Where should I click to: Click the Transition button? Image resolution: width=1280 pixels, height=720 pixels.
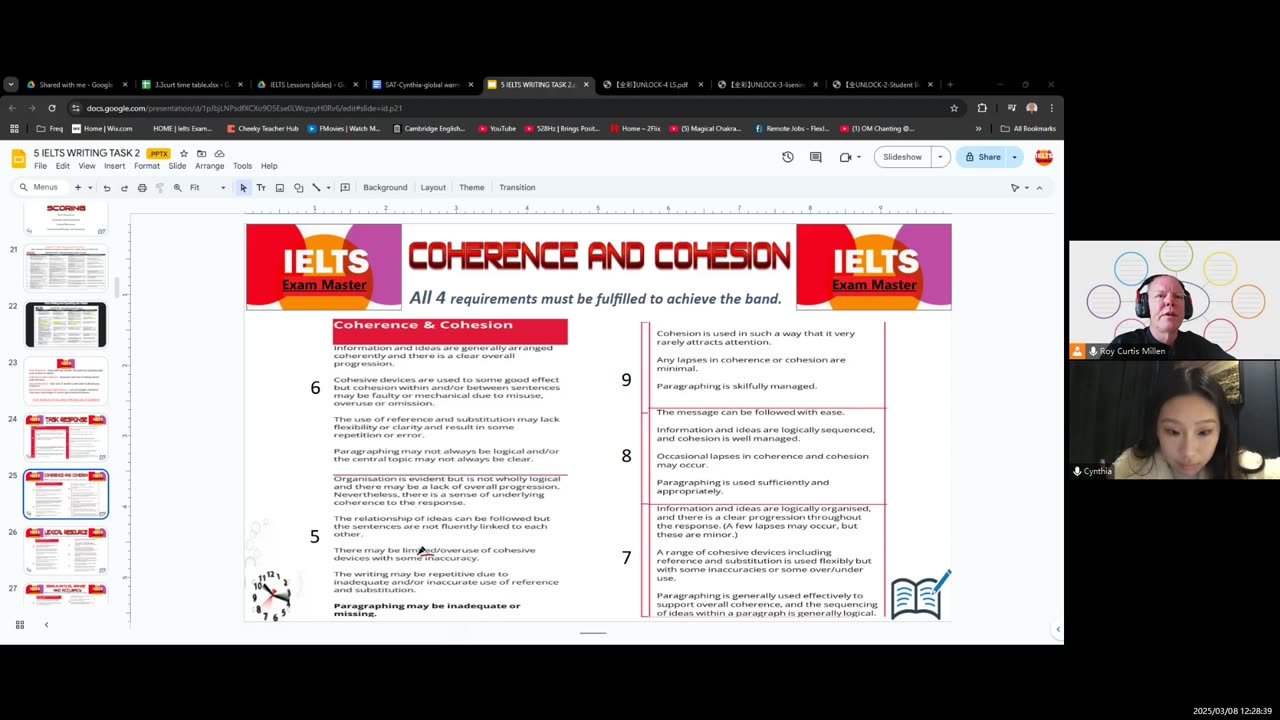pos(517,187)
